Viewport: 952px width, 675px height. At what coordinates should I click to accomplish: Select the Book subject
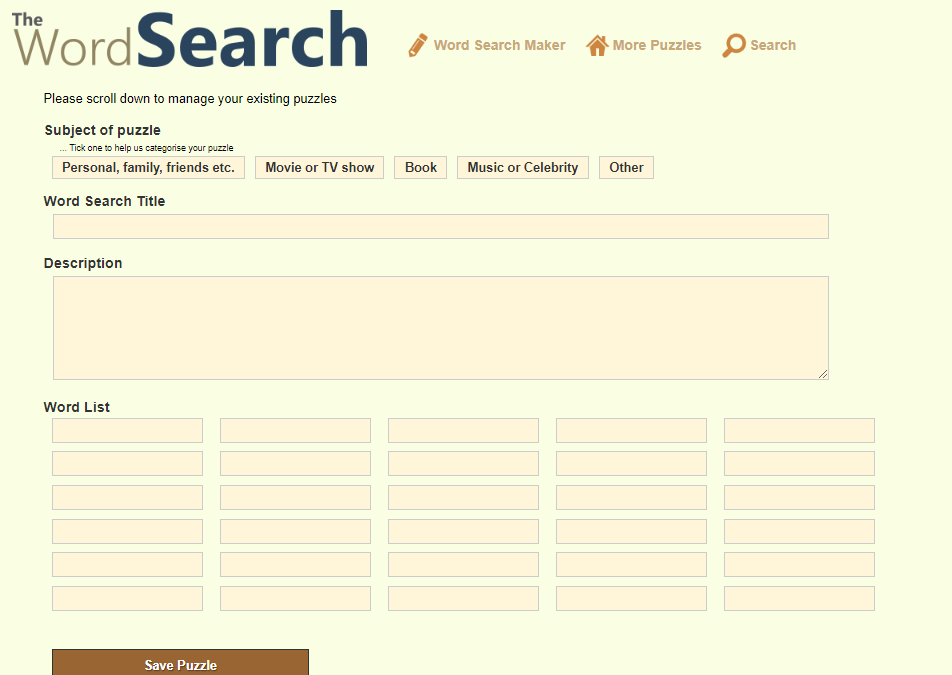pyautogui.click(x=420, y=167)
